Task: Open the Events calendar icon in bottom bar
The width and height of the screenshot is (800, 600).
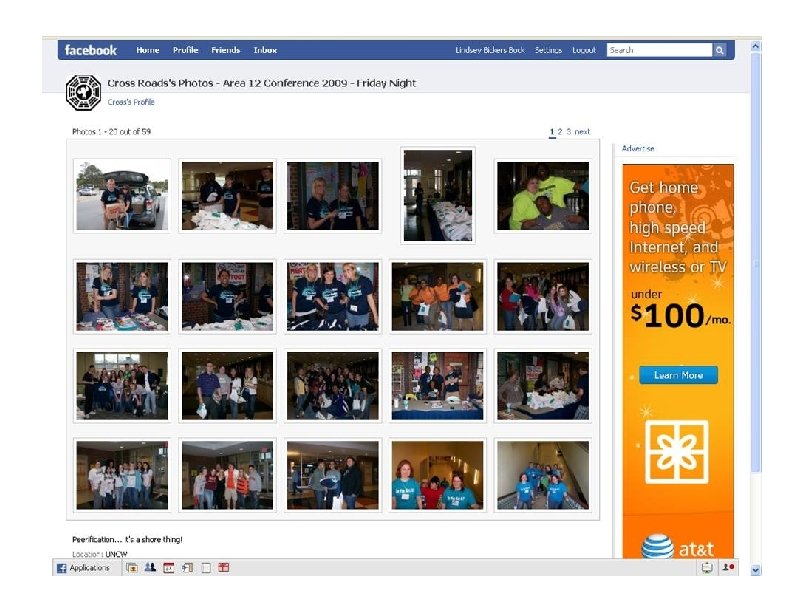Action: (x=168, y=567)
